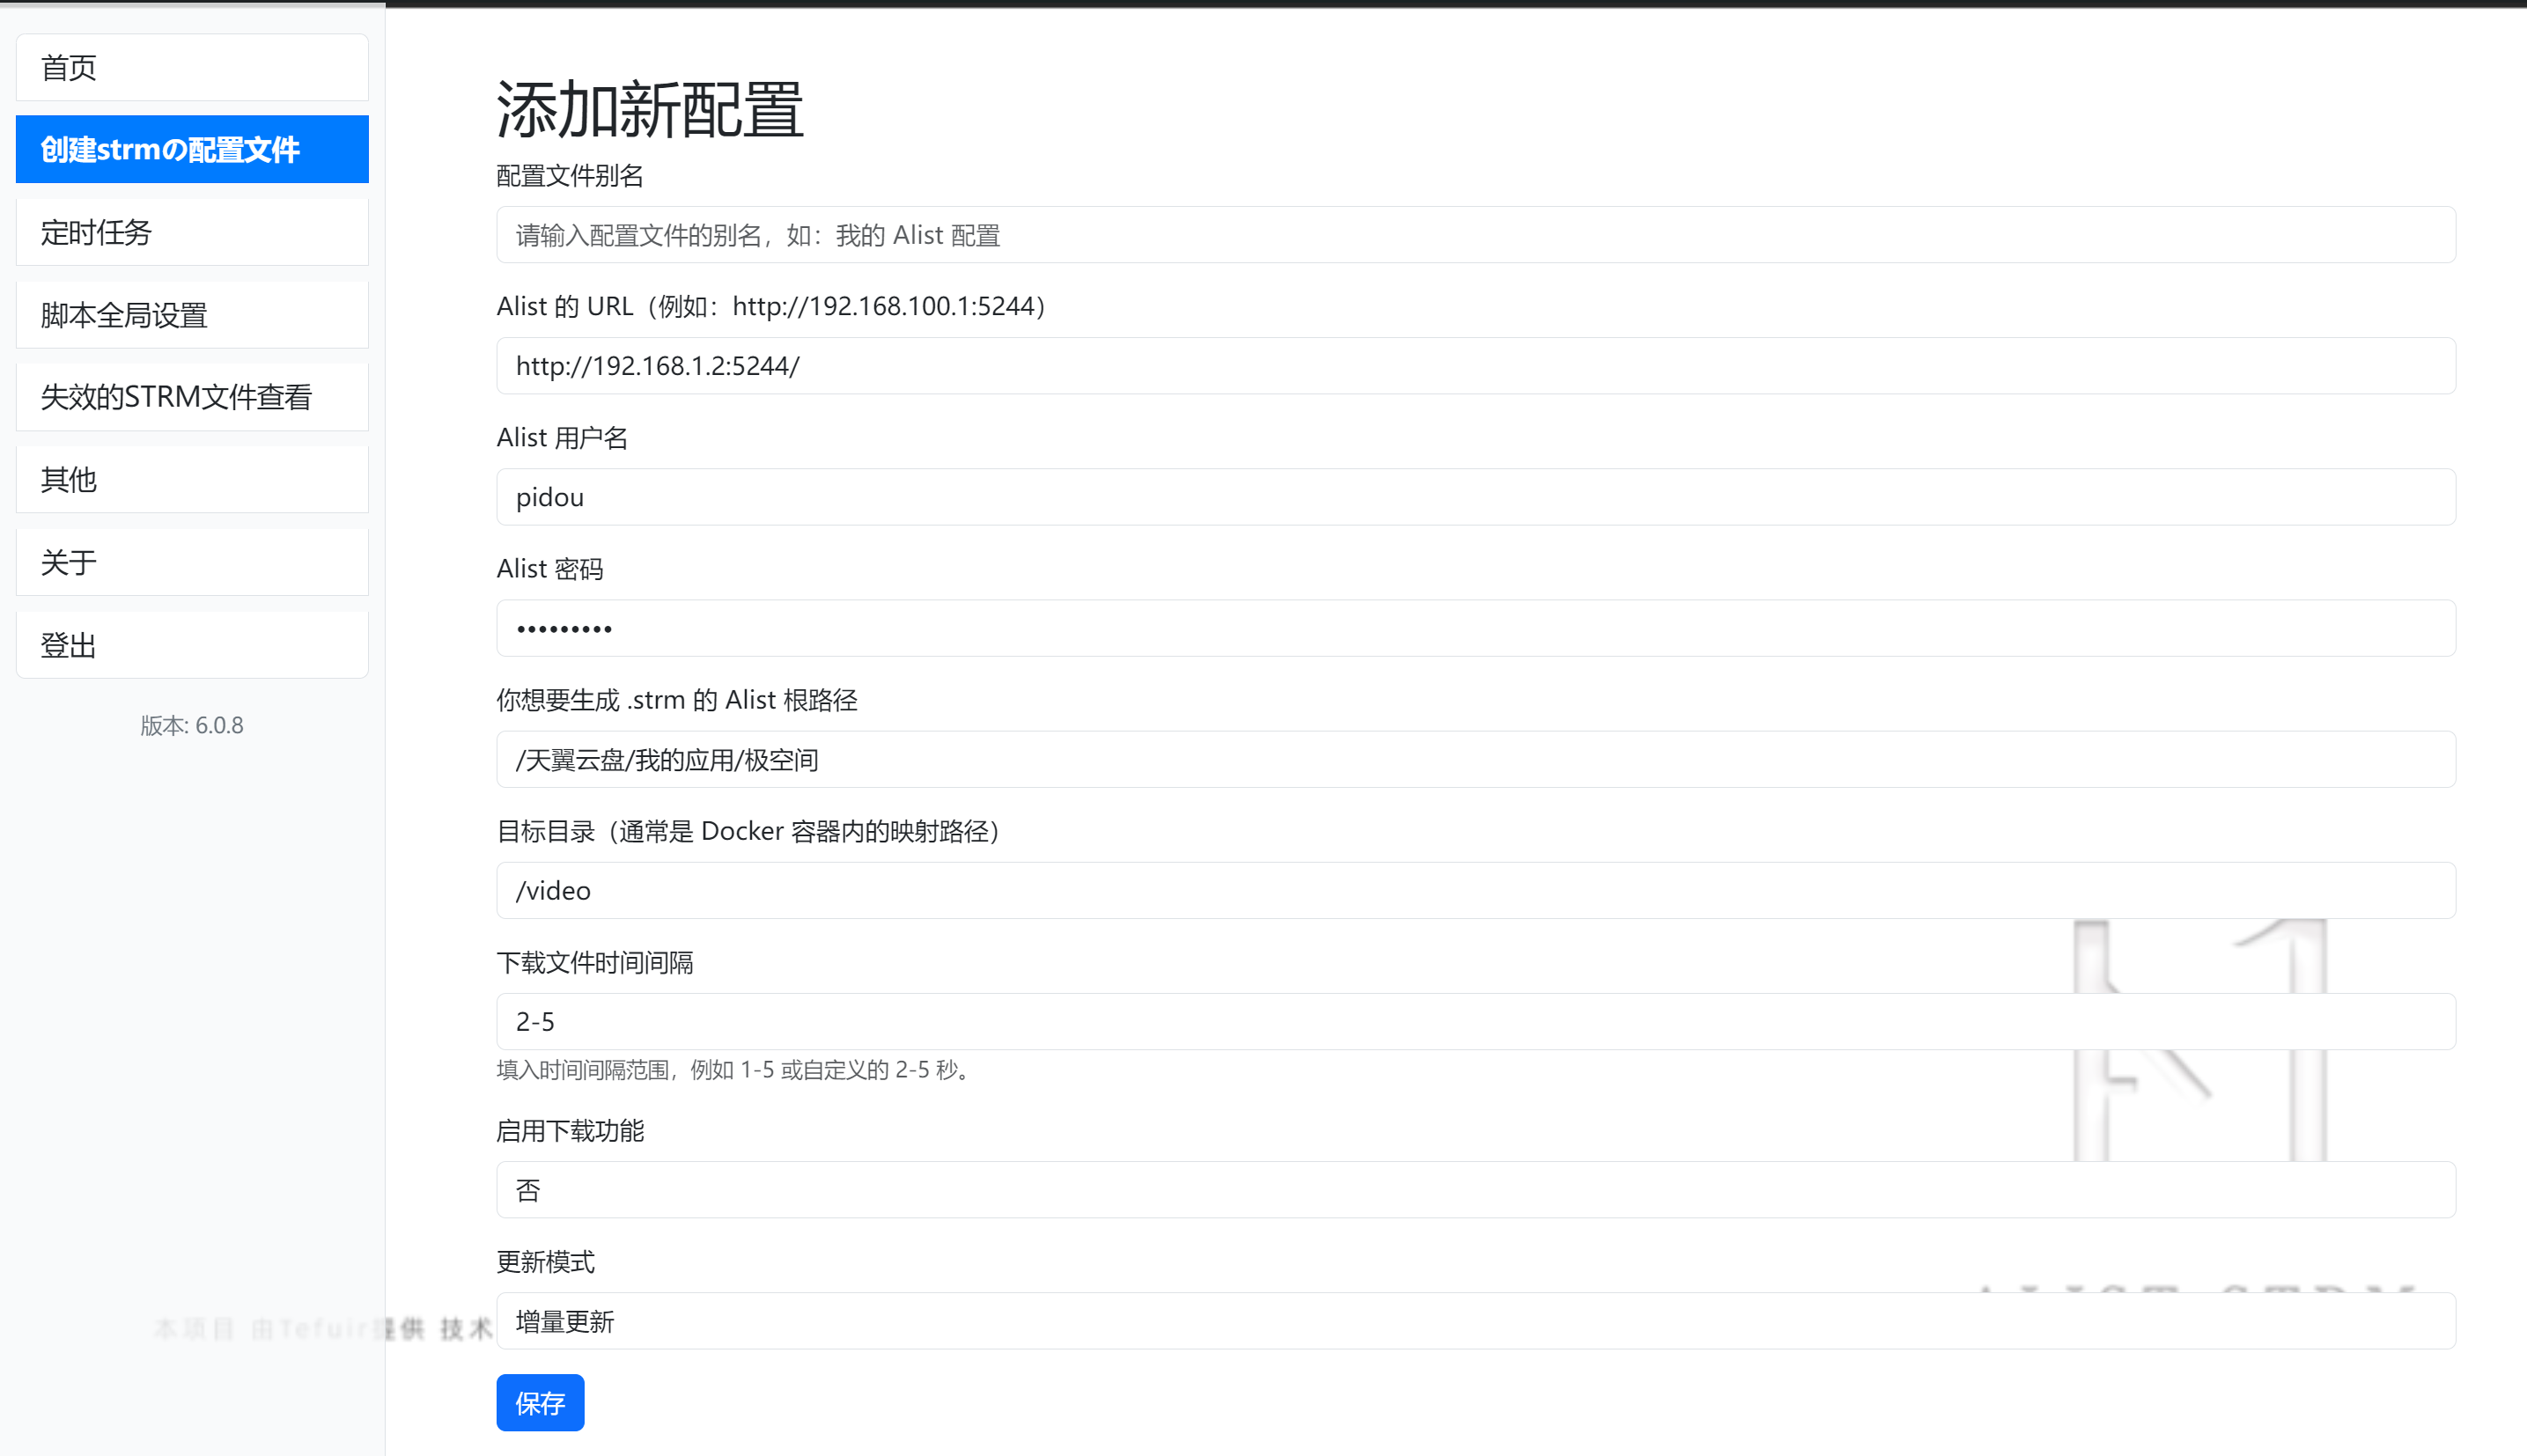Click the 下载文件时间间隔 input
The height and width of the screenshot is (1456, 2527).
pos(1475,1021)
